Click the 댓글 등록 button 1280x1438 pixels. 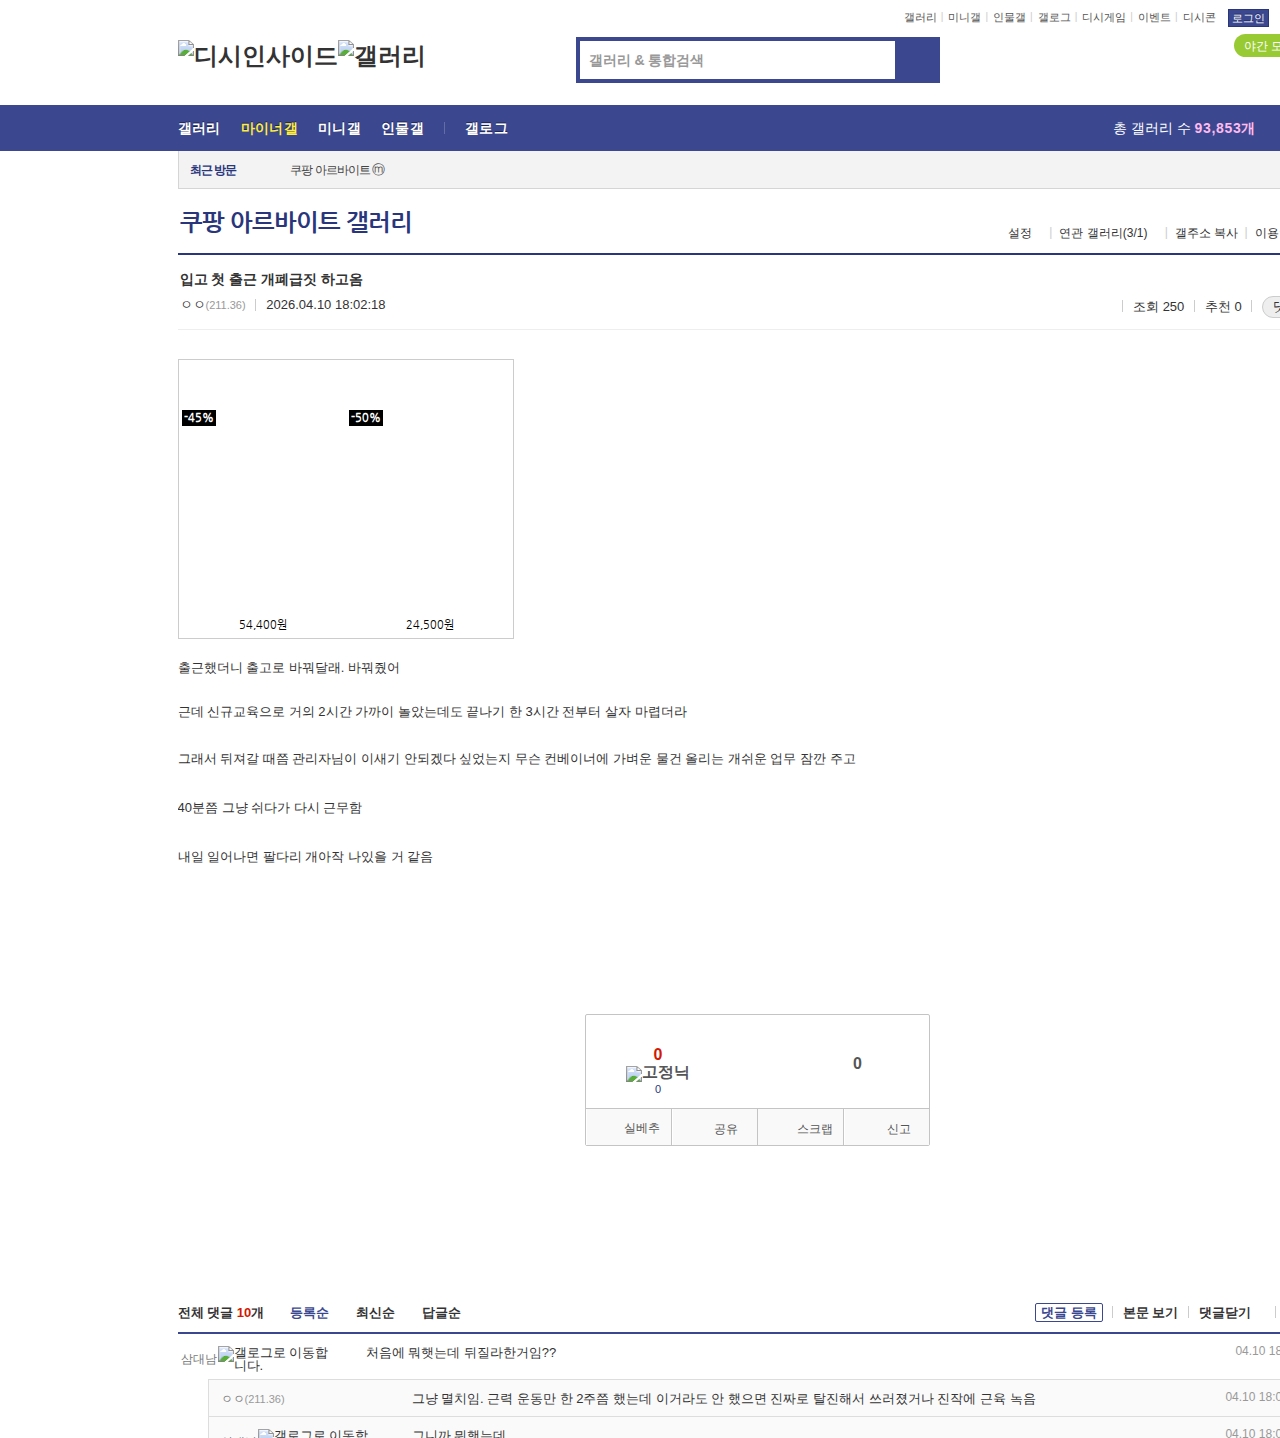tap(1068, 1313)
